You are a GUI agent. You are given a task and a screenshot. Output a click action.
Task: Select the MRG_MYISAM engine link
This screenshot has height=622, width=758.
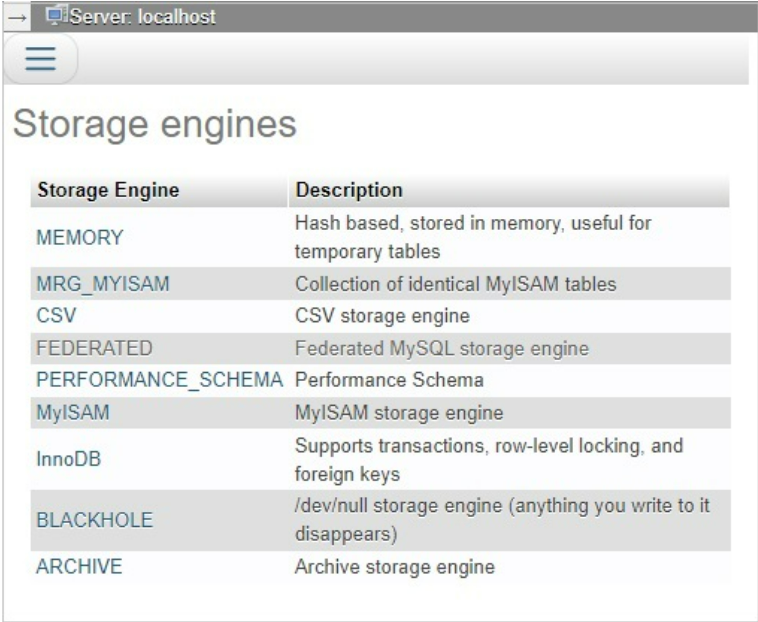[x=102, y=284]
